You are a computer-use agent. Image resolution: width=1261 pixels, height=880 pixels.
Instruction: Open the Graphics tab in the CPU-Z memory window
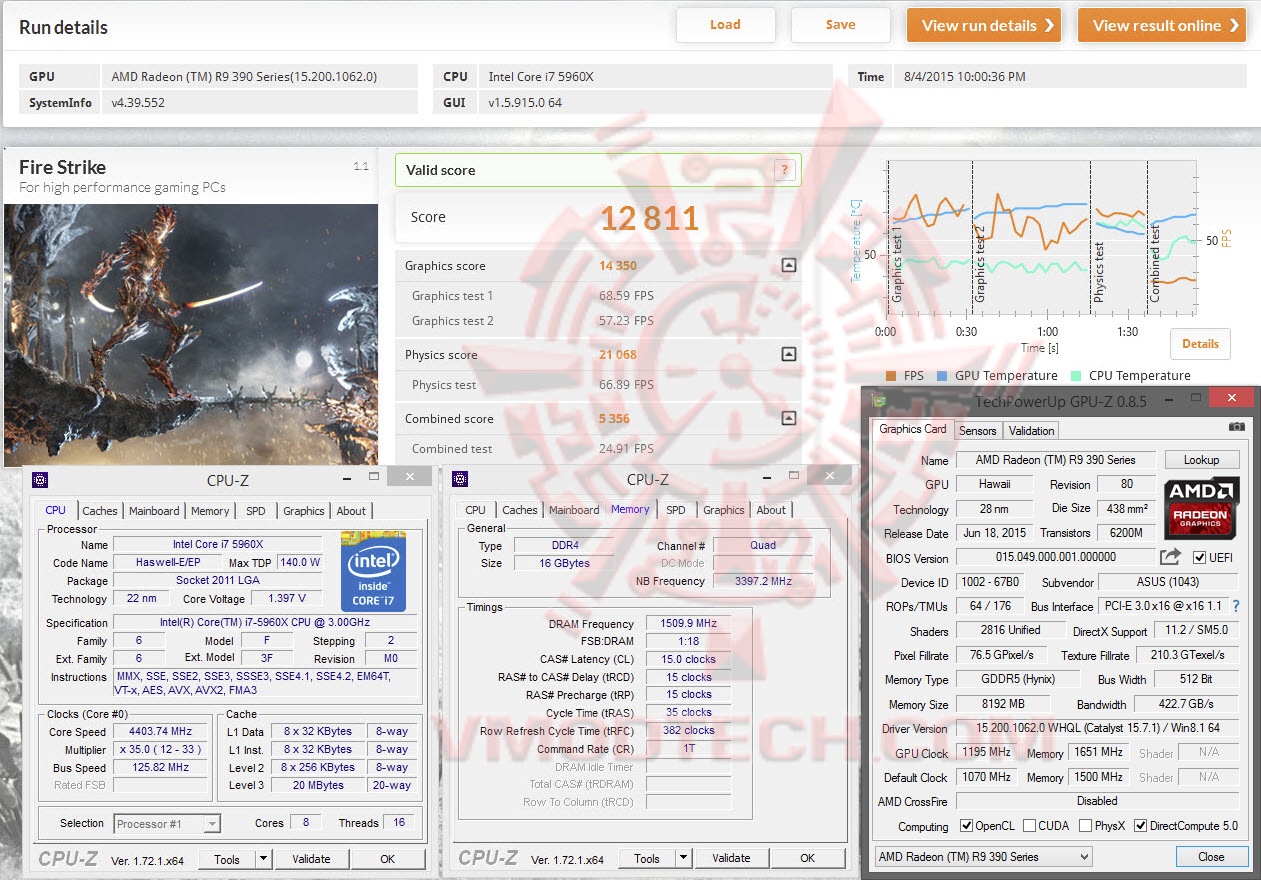click(724, 510)
